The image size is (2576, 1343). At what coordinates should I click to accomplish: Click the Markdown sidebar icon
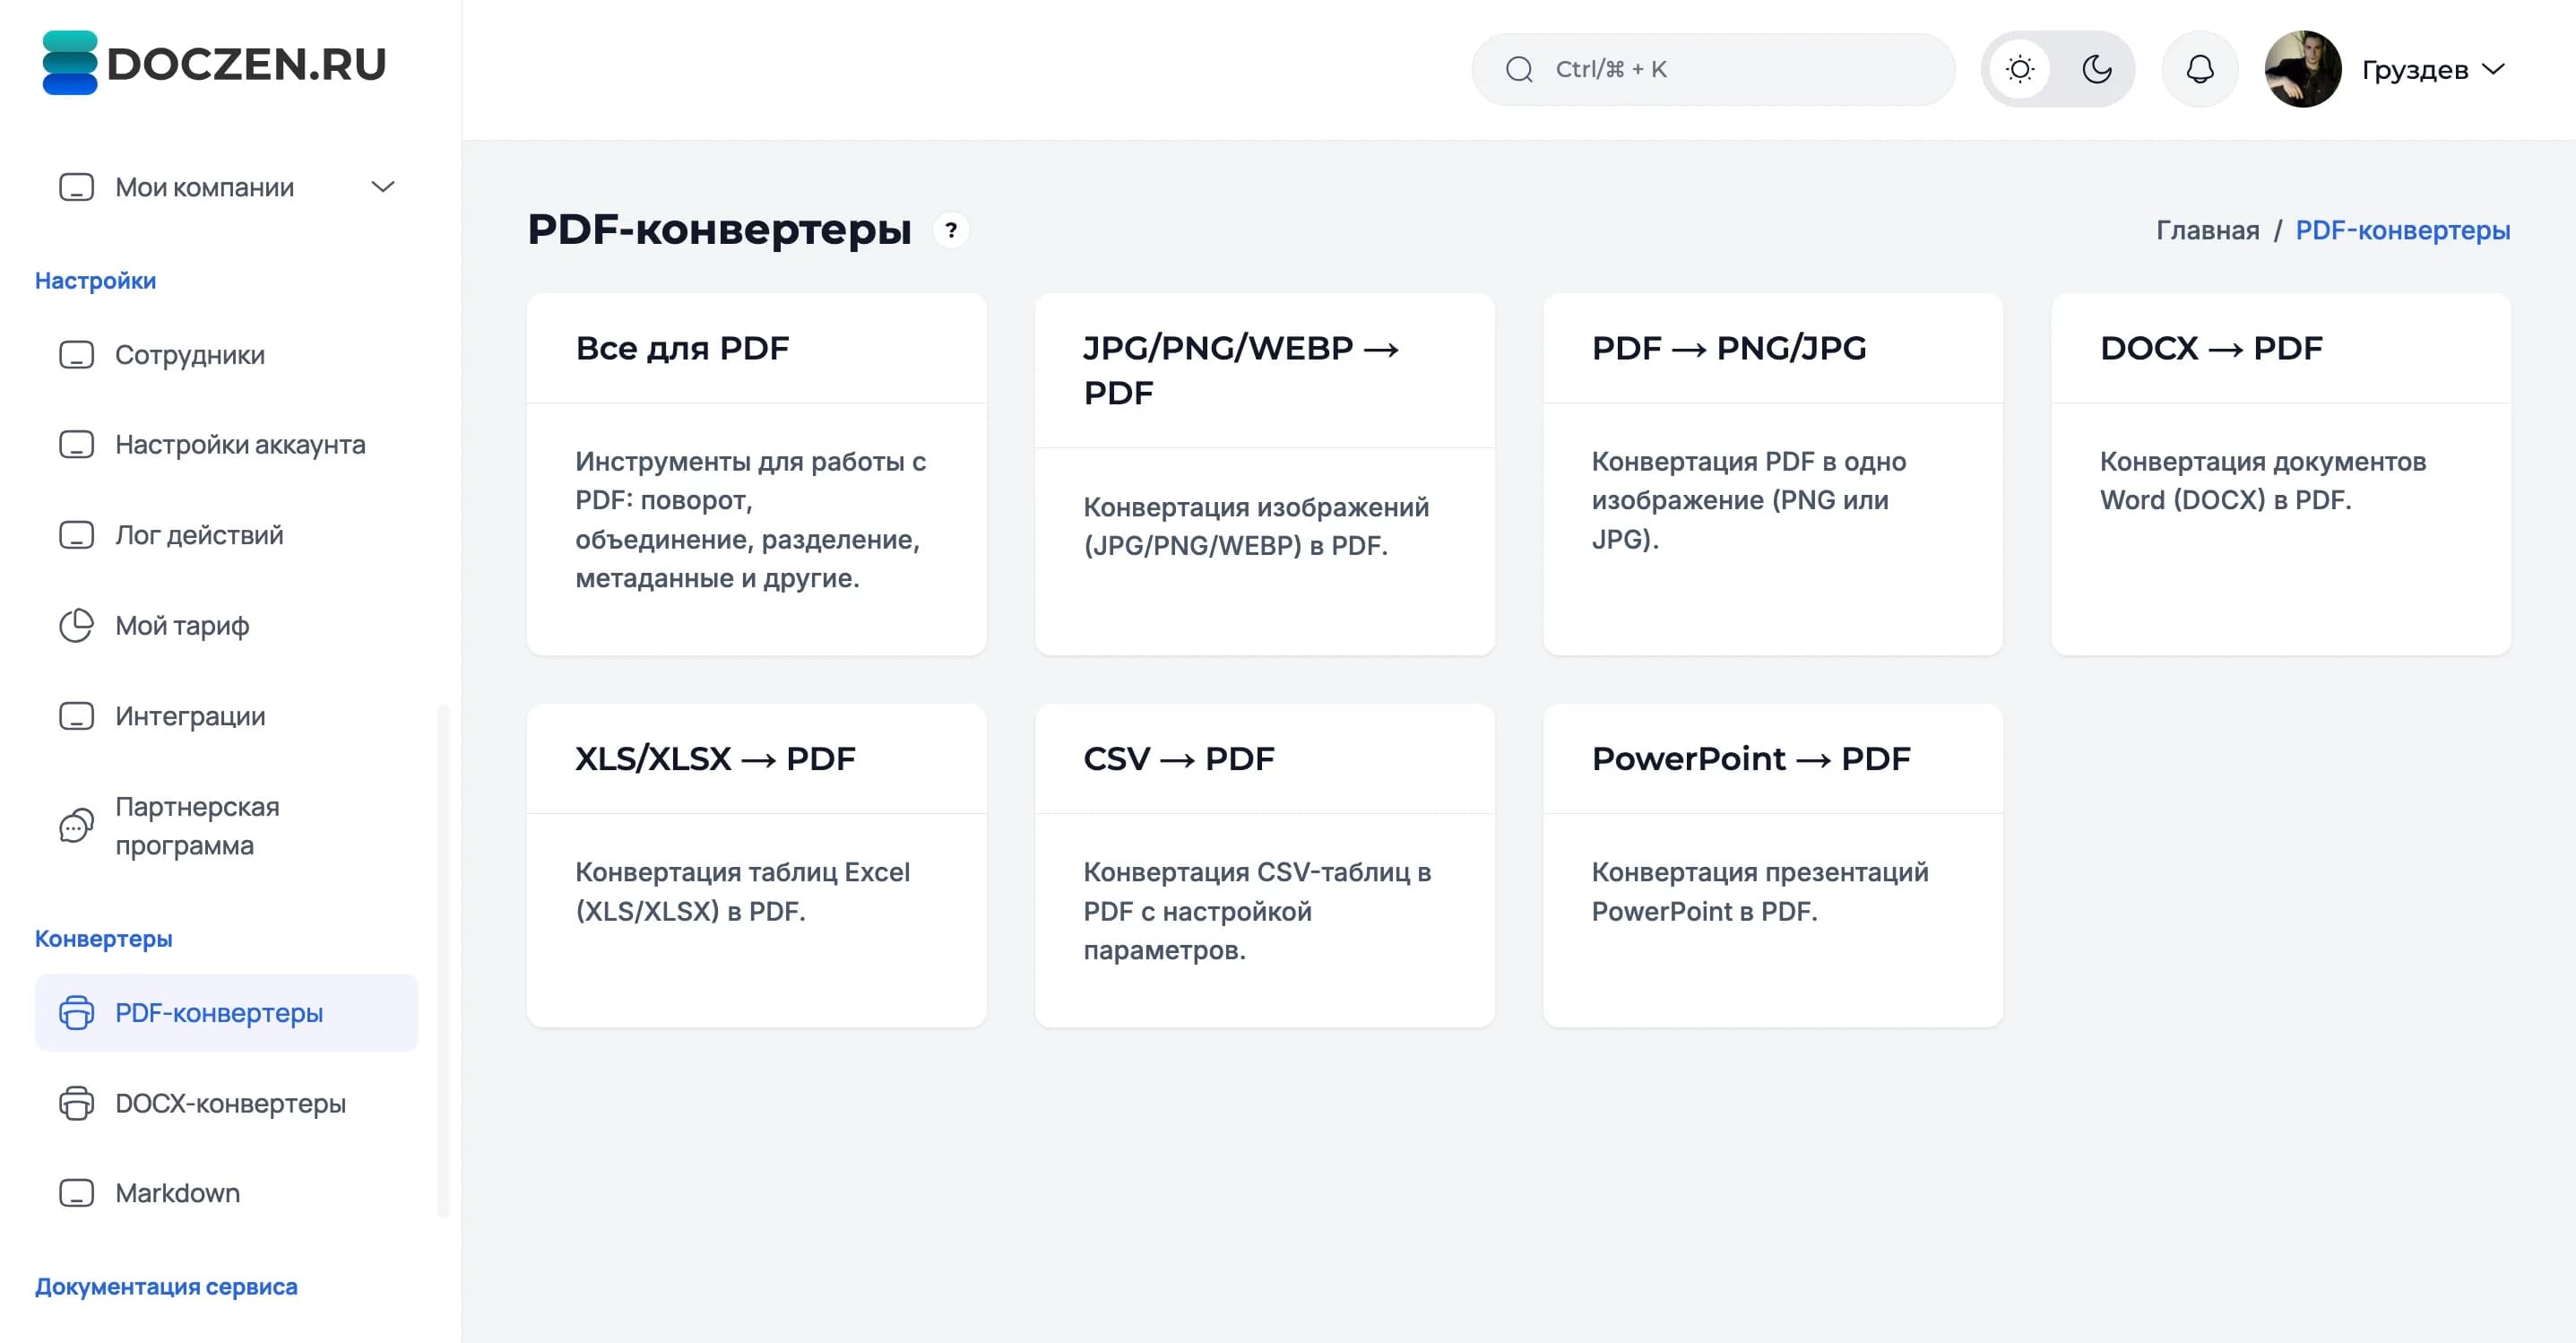tap(76, 1193)
